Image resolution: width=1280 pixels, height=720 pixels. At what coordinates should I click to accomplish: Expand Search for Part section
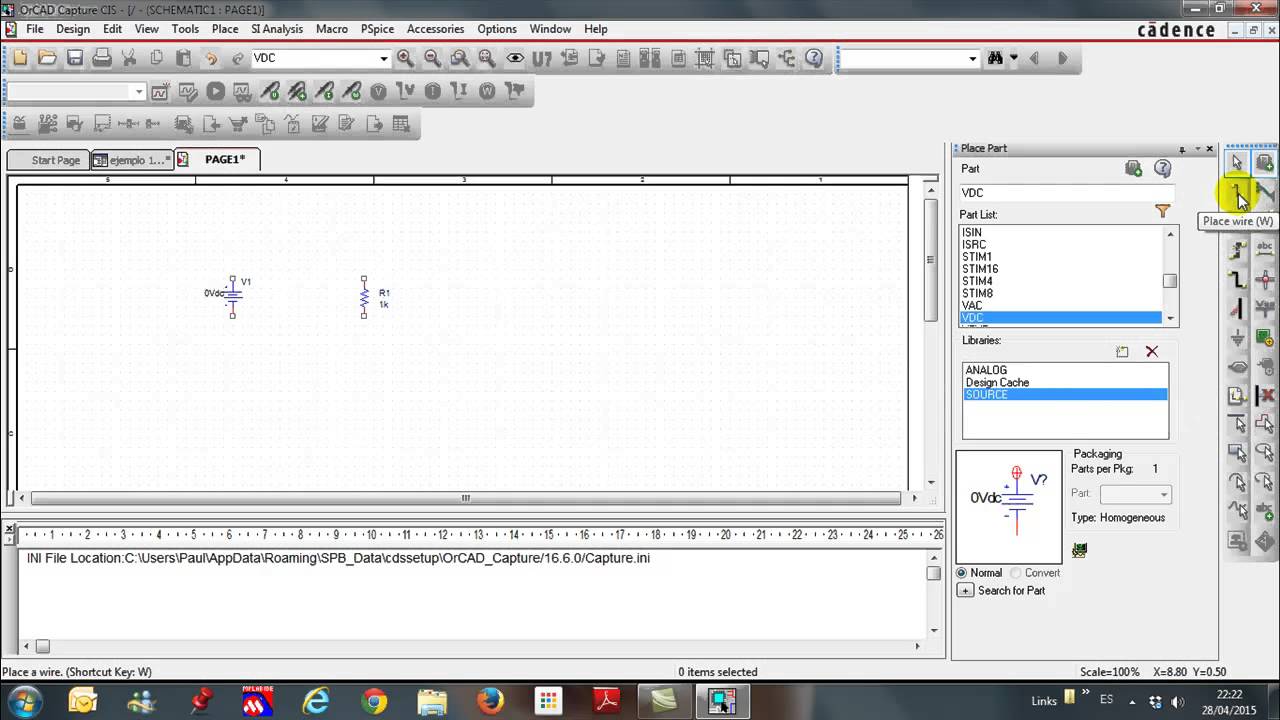(965, 591)
